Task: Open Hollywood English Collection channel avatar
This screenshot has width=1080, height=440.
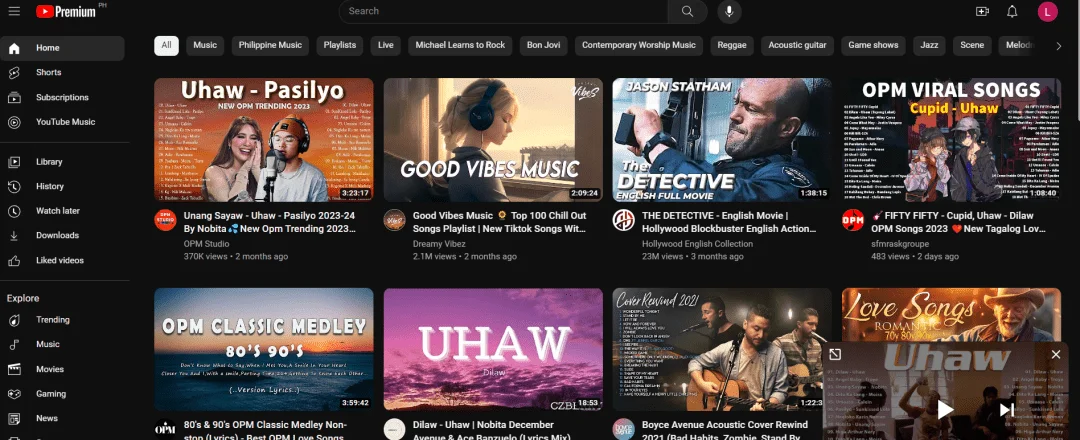Action: click(623, 220)
